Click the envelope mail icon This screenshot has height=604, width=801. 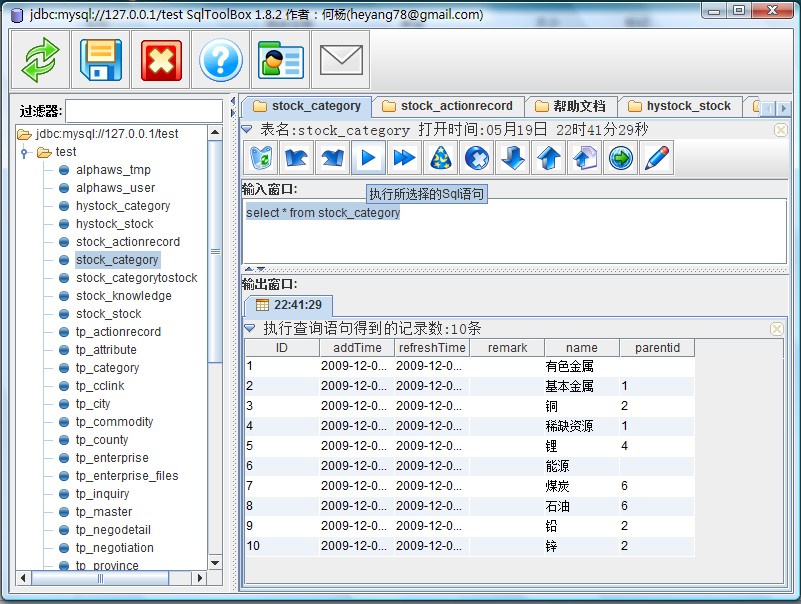(341, 60)
